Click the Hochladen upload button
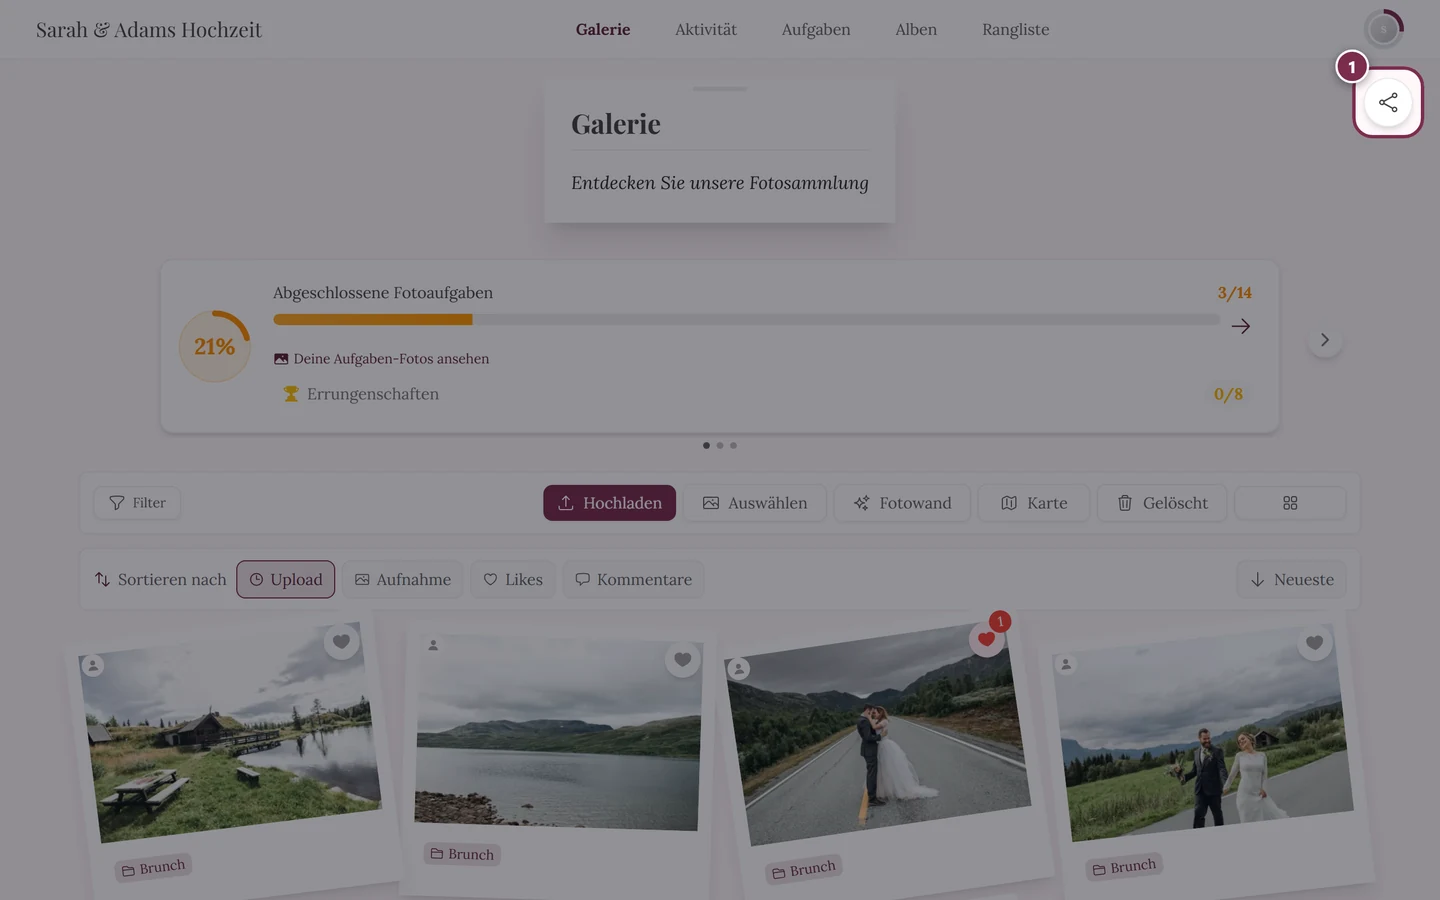The image size is (1440, 900). pos(610,503)
